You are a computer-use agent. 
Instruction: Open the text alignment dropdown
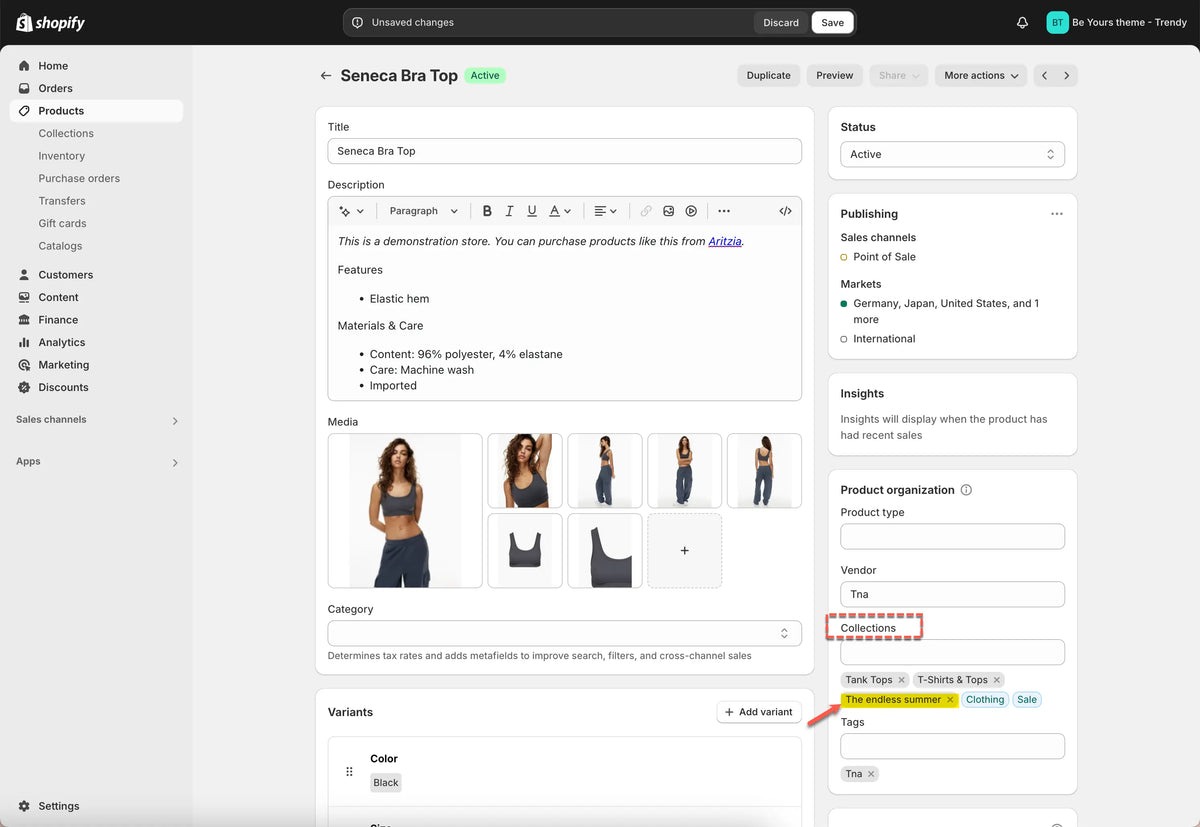click(605, 211)
